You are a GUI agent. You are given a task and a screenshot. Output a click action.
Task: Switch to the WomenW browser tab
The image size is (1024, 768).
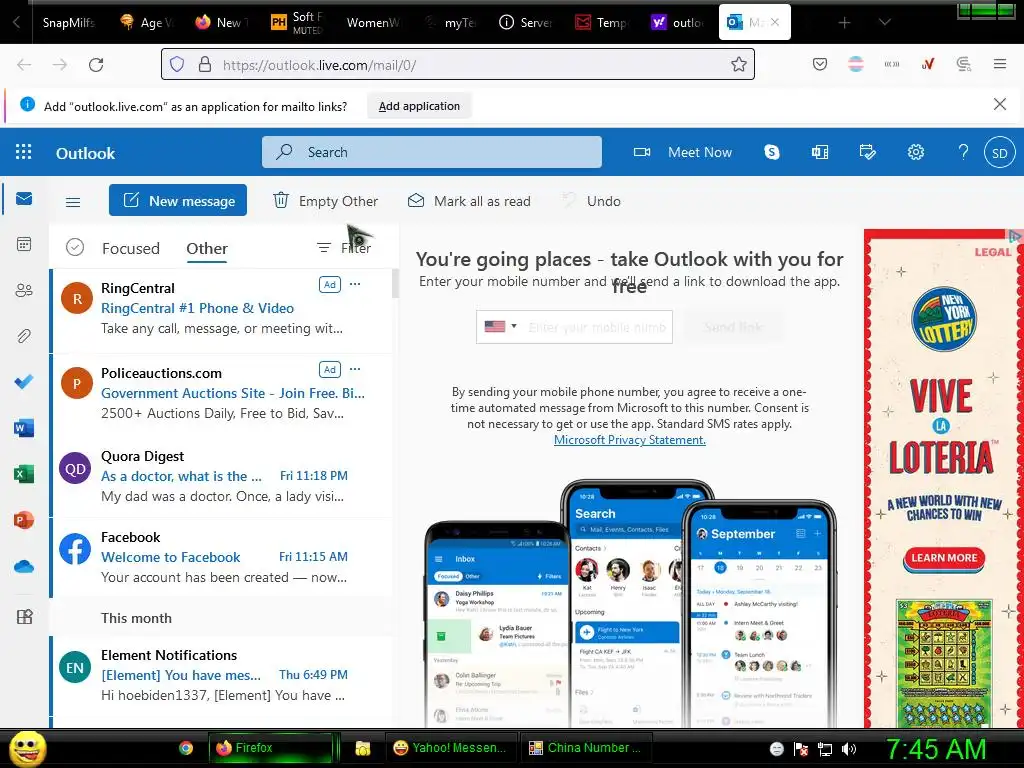[x=373, y=23]
